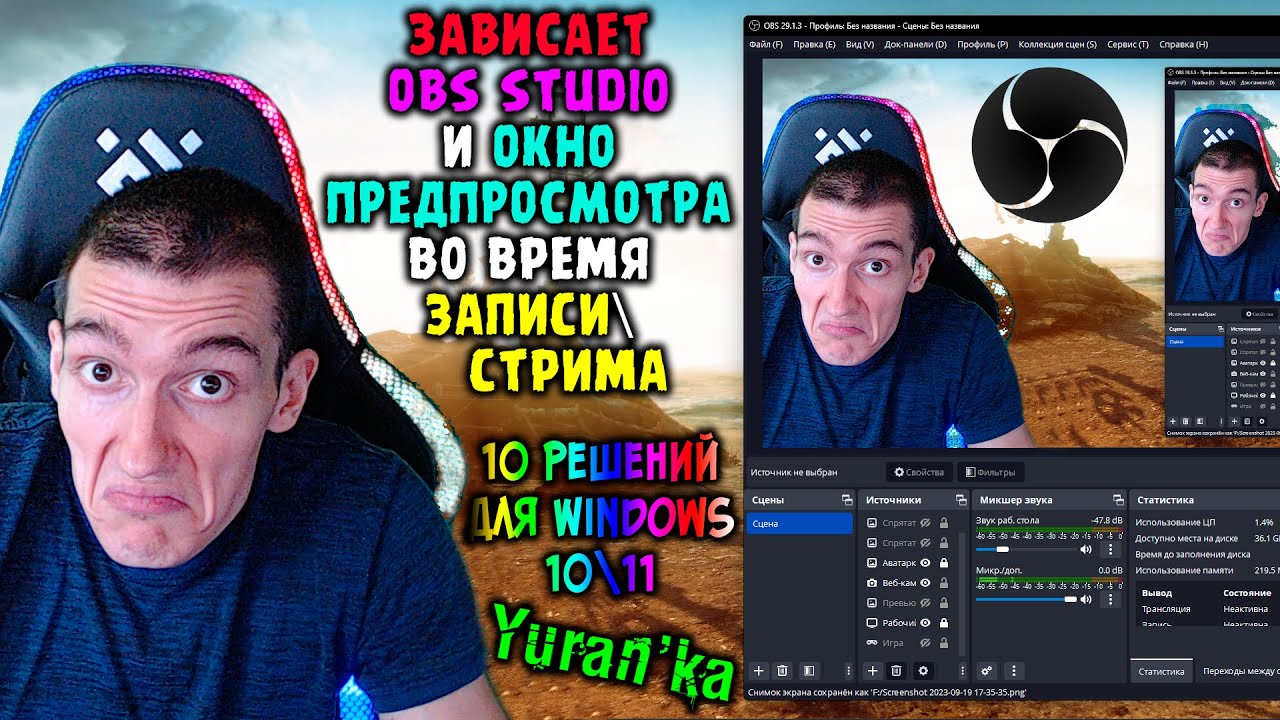The height and width of the screenshot is (720, 1280).
Task: Open scene filters icon in Сцены toolbar
Action: 808,671
